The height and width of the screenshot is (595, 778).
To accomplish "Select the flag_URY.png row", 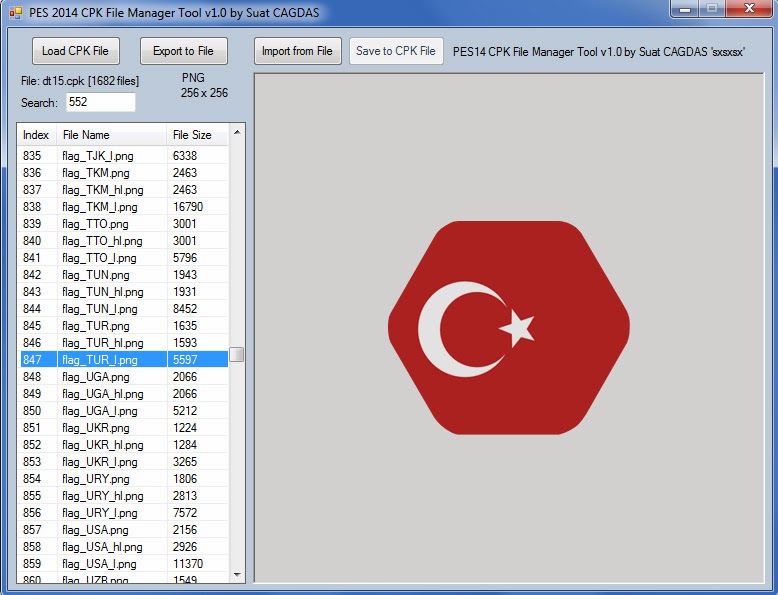I will pos(124,479).
